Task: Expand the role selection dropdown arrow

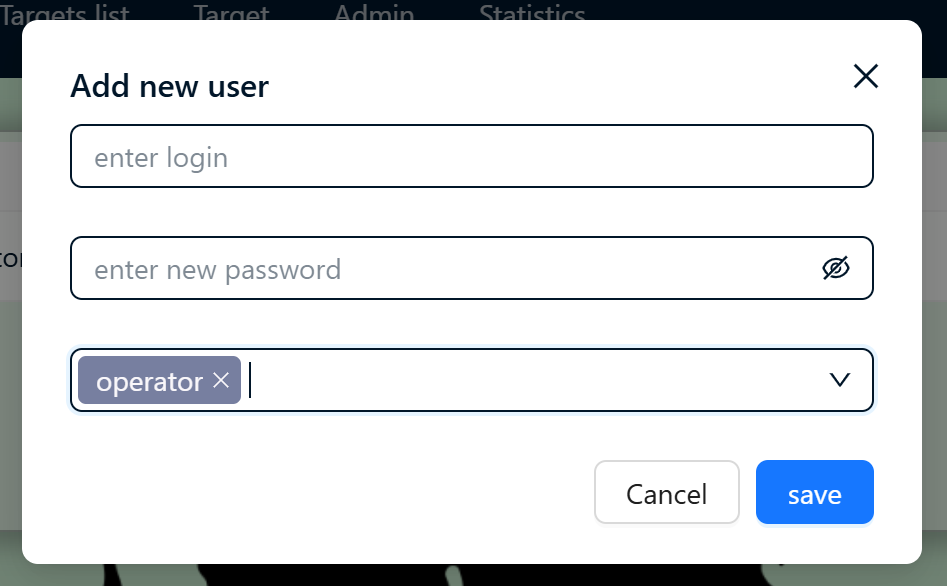Action: [x=839, y=380]
